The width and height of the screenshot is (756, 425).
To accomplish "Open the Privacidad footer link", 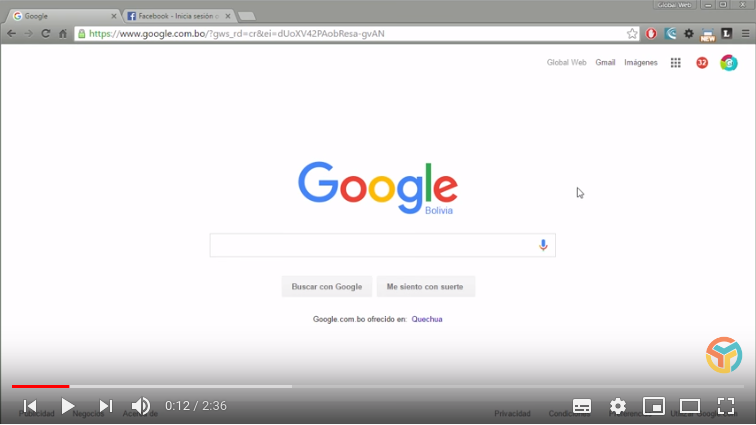I will pyautogui.click(x=512, y=413).
